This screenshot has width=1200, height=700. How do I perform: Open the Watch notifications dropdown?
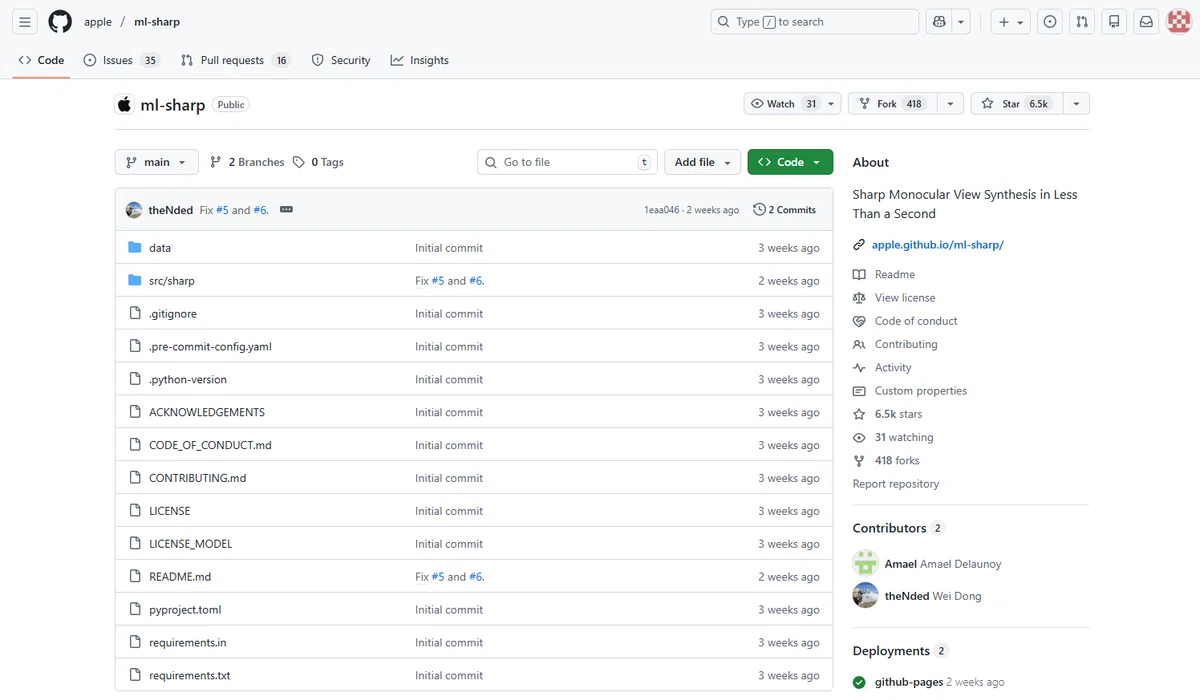[x=793, y=104]
